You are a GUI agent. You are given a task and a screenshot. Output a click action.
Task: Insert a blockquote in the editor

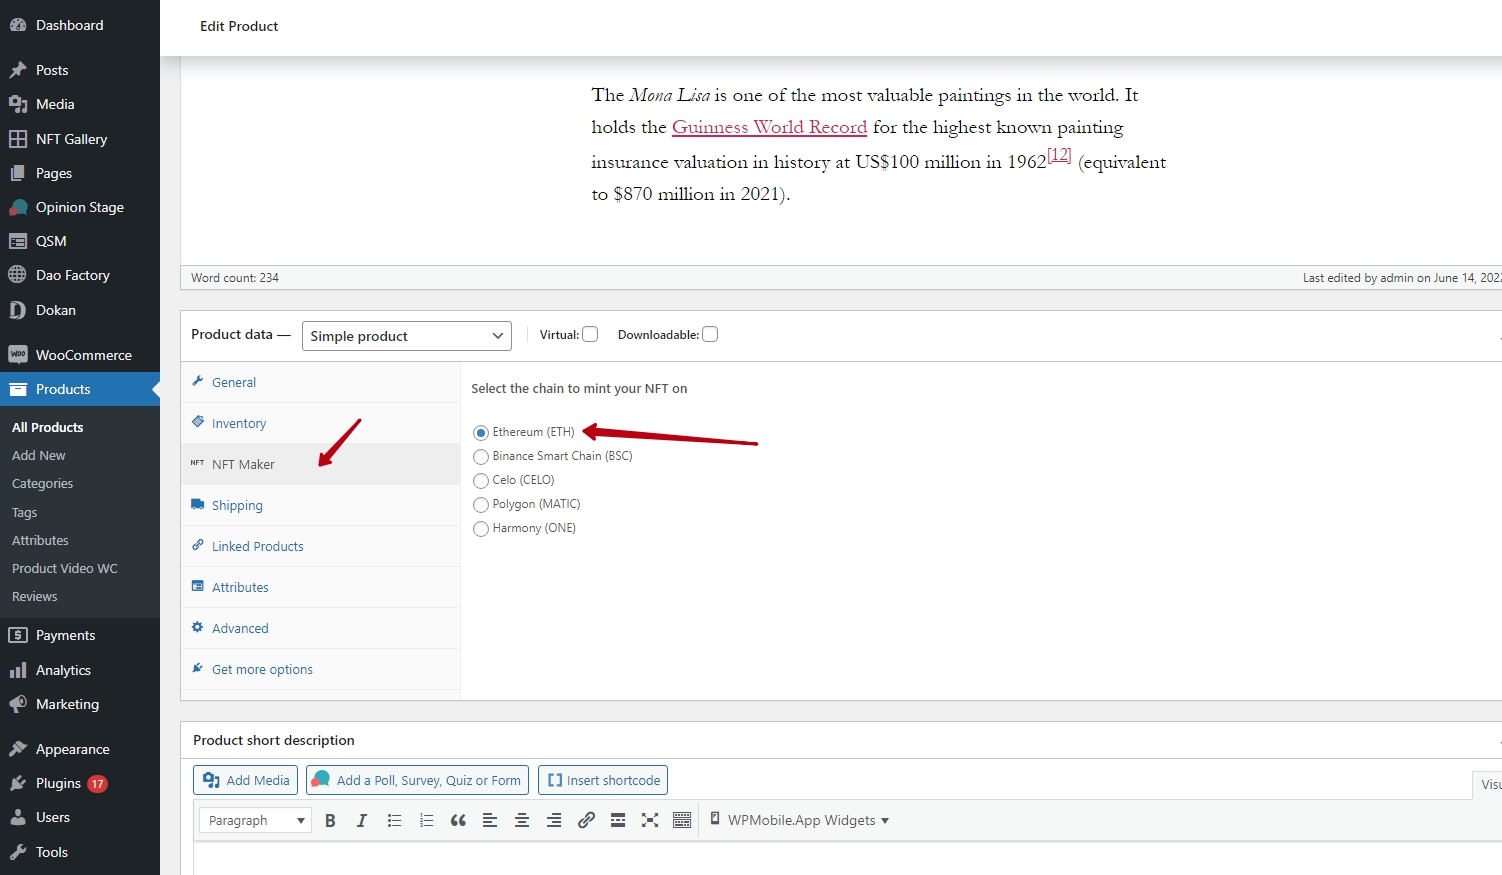coord(458,820)
